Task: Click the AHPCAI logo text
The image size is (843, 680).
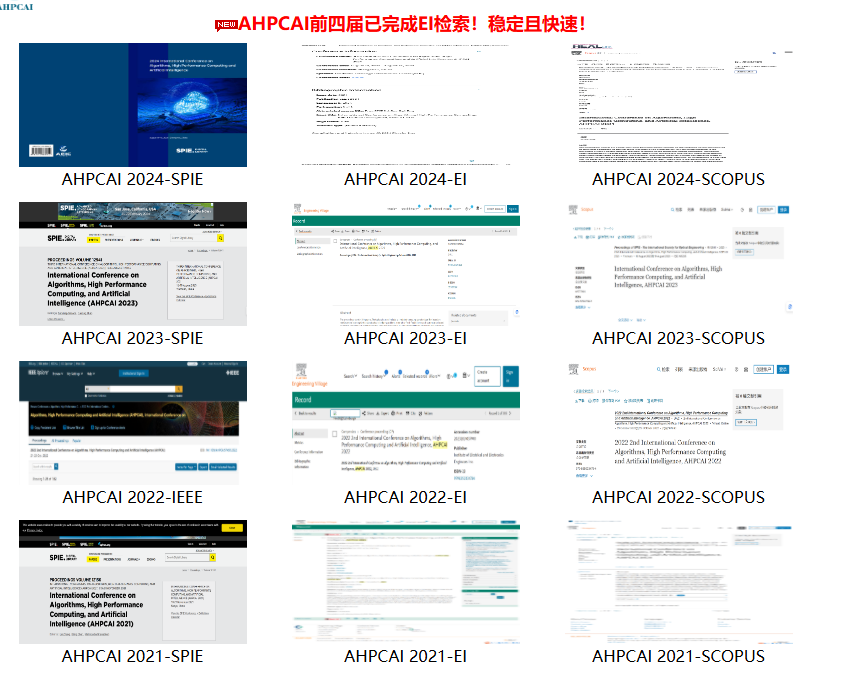Action: (x=16, y=7)
